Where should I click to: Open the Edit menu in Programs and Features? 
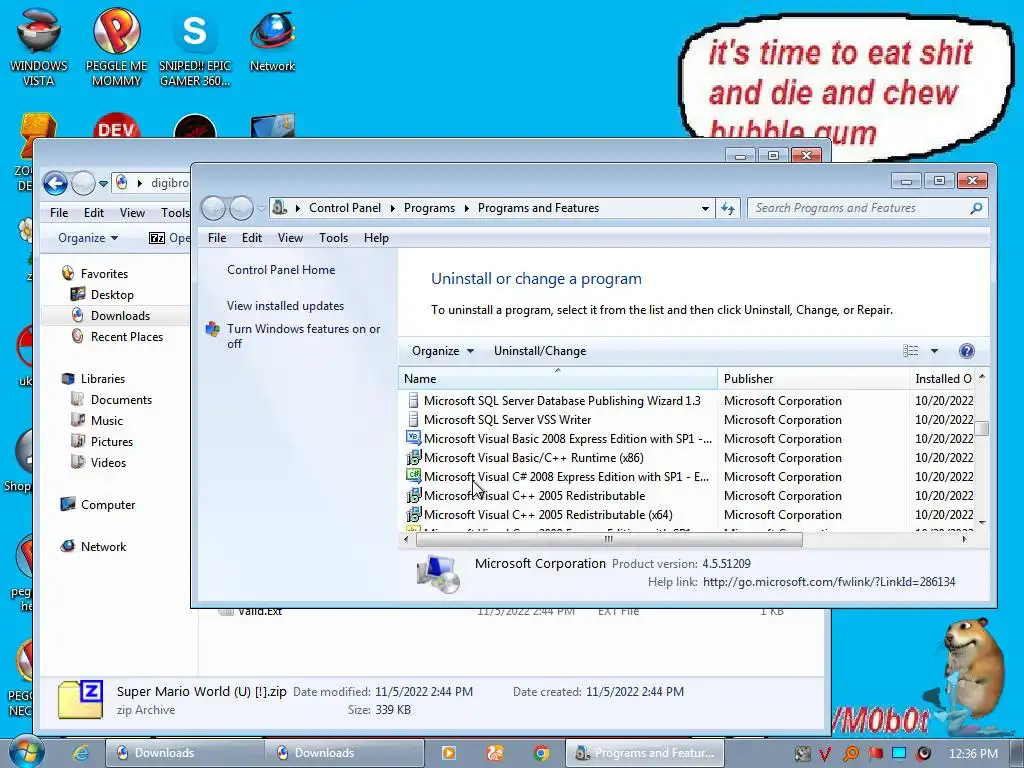coord(251,238)
